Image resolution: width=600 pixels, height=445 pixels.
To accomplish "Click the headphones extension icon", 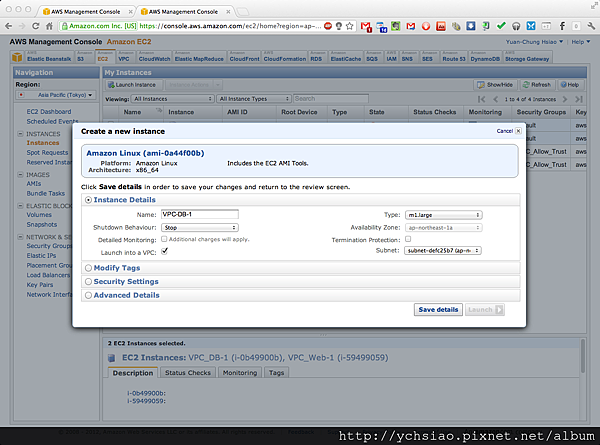I will pos(516,26).
